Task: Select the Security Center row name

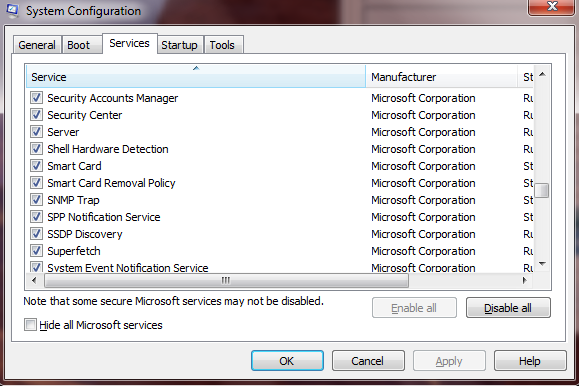Action: [85, 115]
